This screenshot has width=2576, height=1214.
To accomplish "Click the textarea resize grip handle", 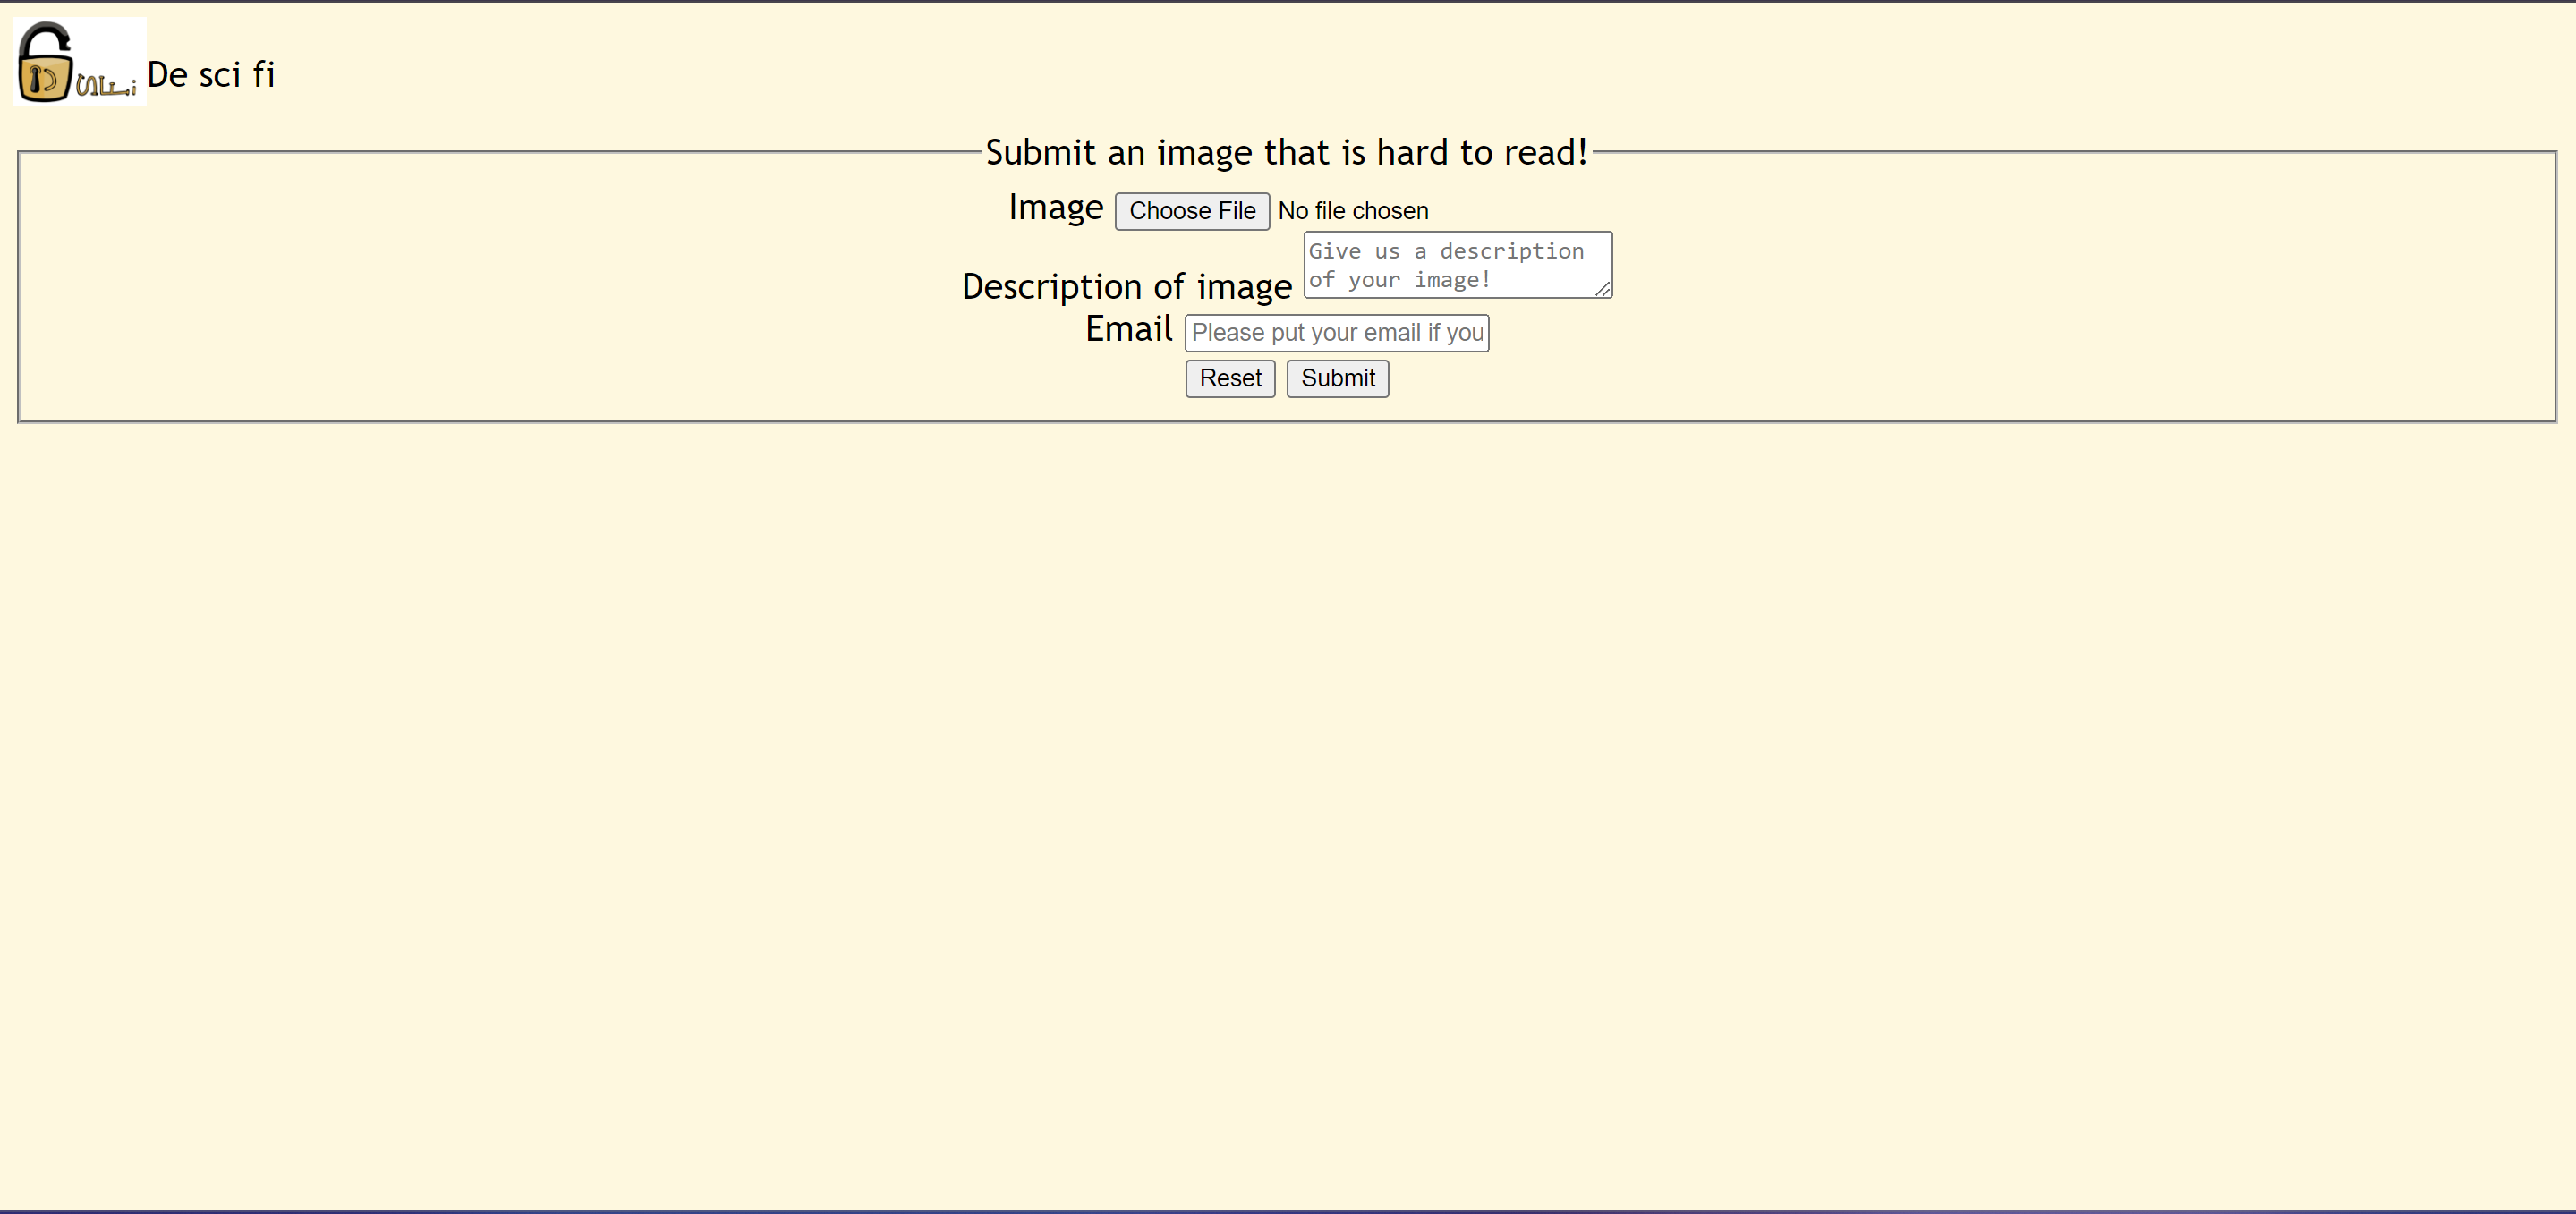I will coord(1602,289).
